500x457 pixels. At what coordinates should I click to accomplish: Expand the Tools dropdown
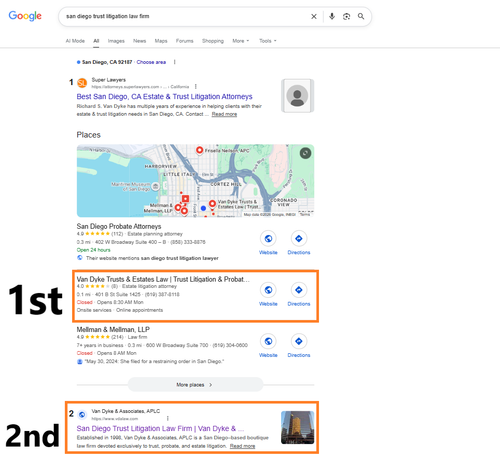(268, 41)
